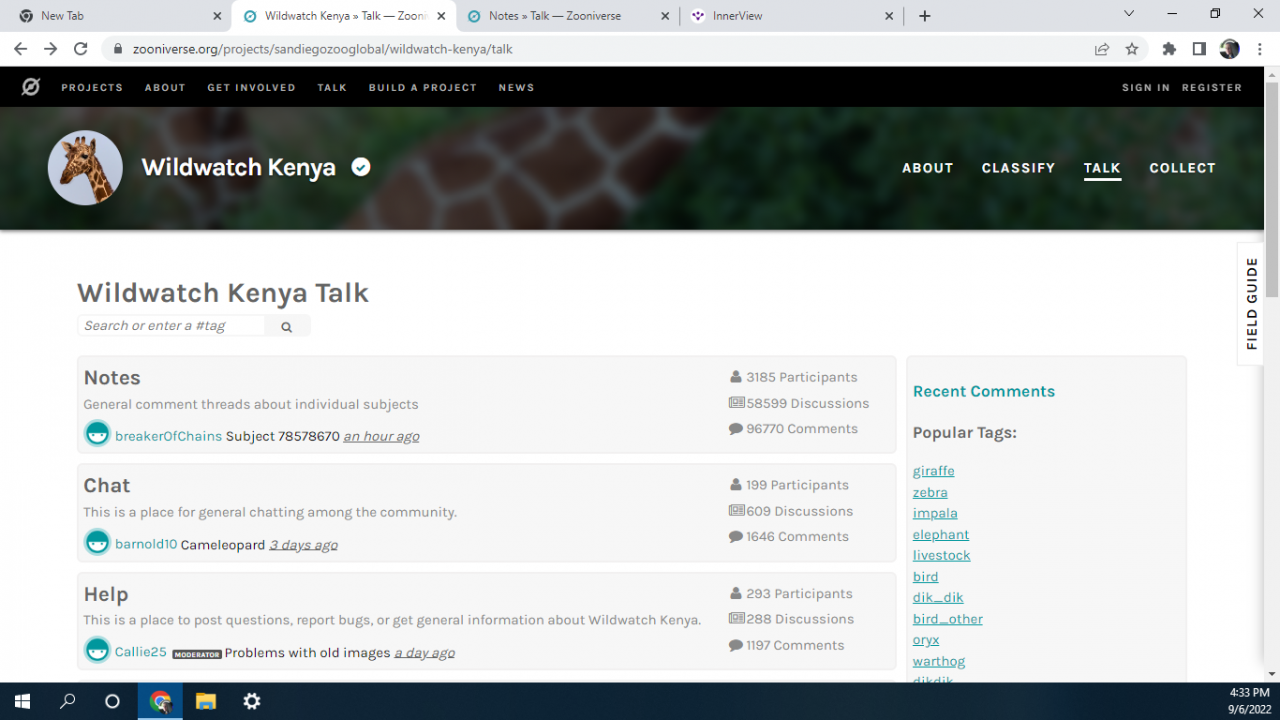
Task: Open the browser extensions puzzle icon
Action: (x=1169, y=49)
